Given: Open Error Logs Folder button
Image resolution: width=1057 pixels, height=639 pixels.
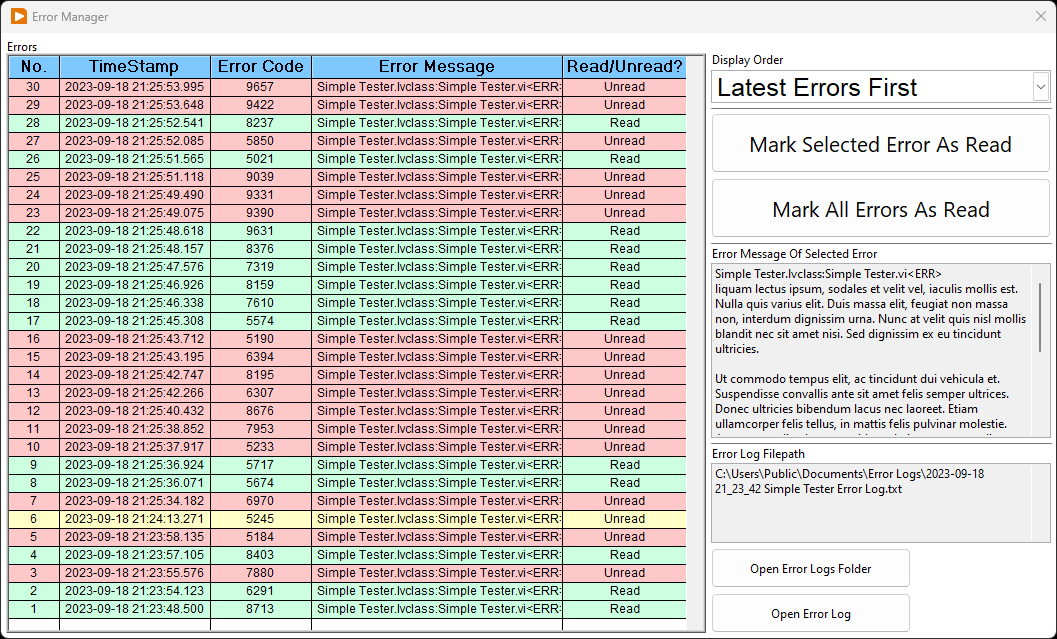Looking at the screenshot, I should (x=810, y=568).
